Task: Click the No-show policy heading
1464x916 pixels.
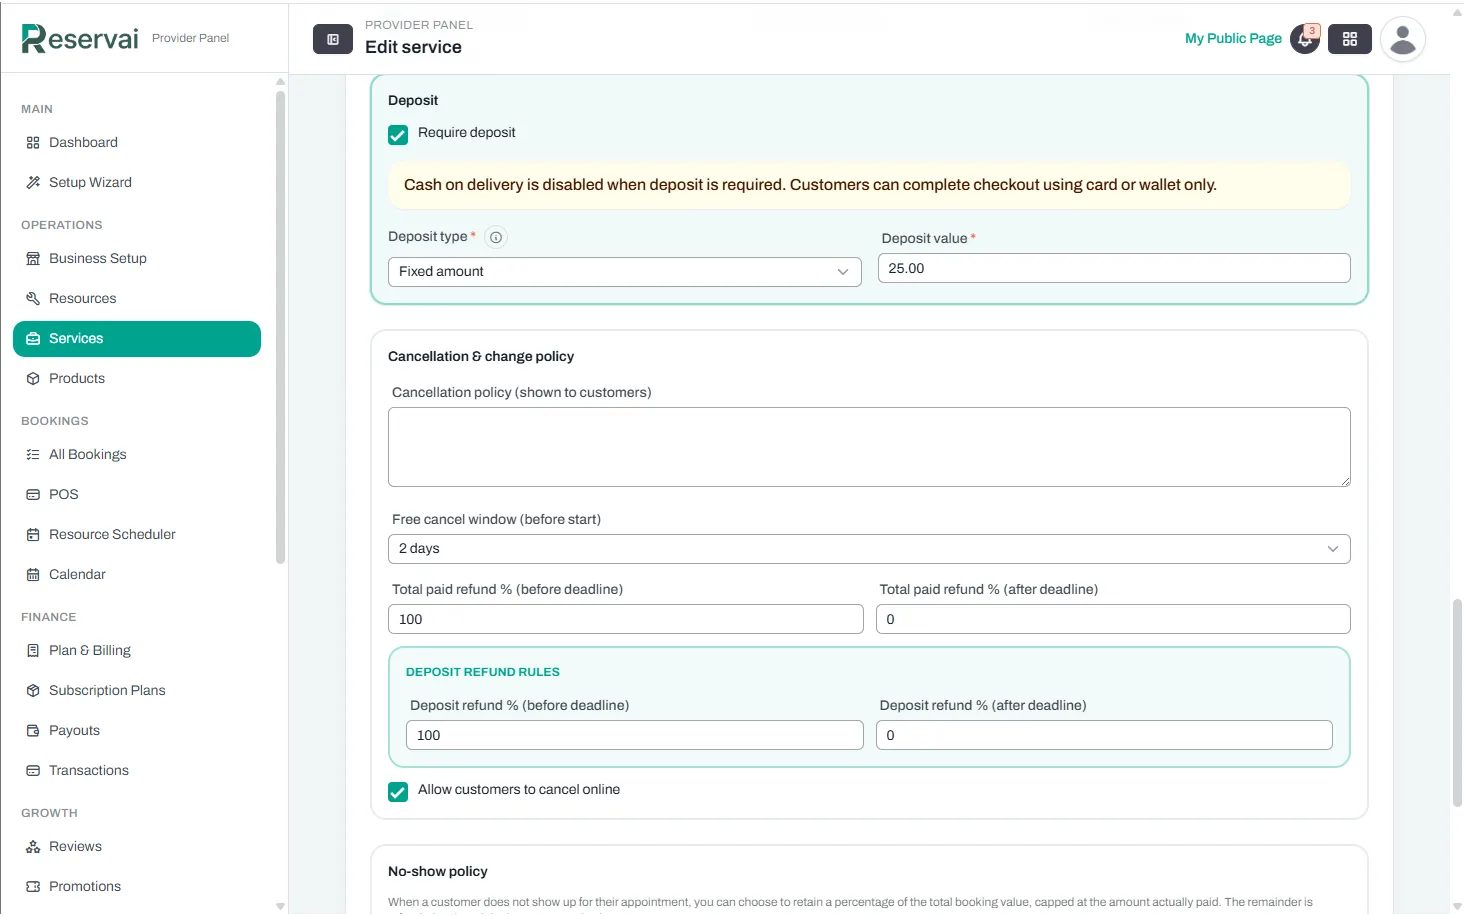Action: pos(438,872)
